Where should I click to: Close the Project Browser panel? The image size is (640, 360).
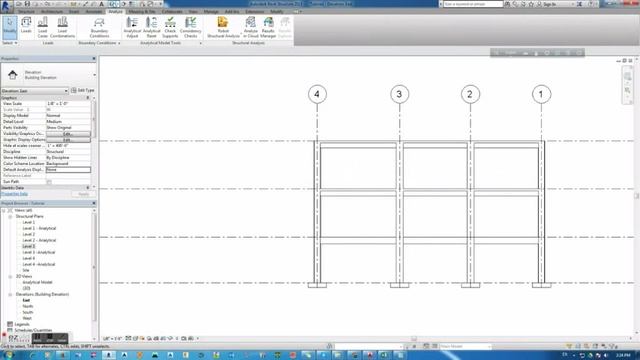click(x=94, y=203)
